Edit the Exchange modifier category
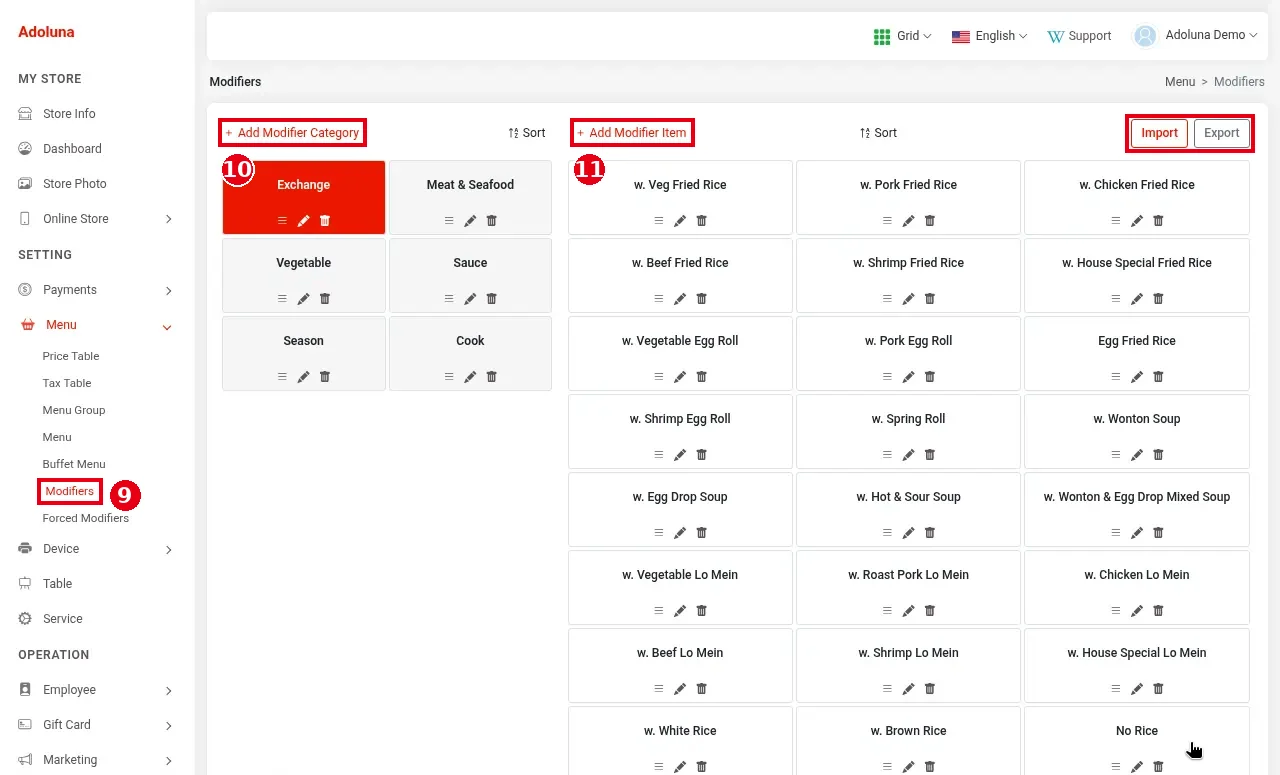The width and height of the screenshot is (1280, 775). tap(303, 220)
